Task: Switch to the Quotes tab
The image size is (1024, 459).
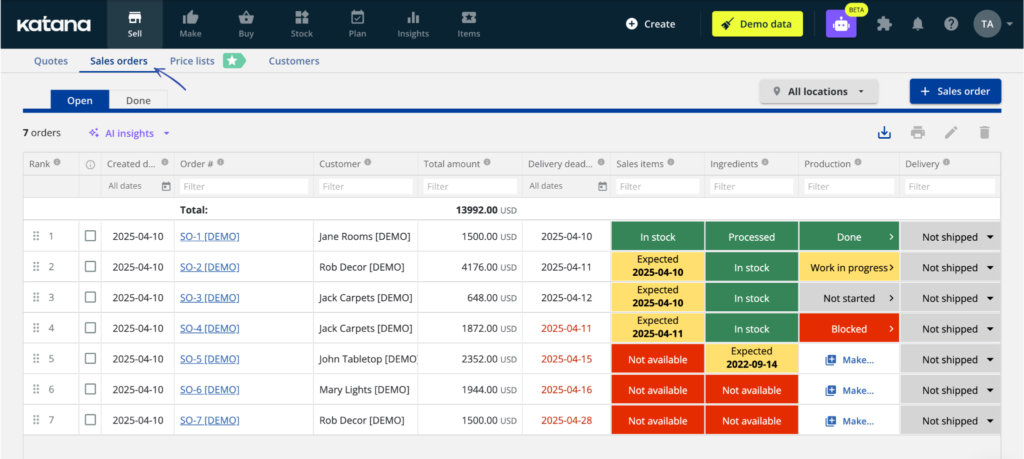Action: point(51,61)
